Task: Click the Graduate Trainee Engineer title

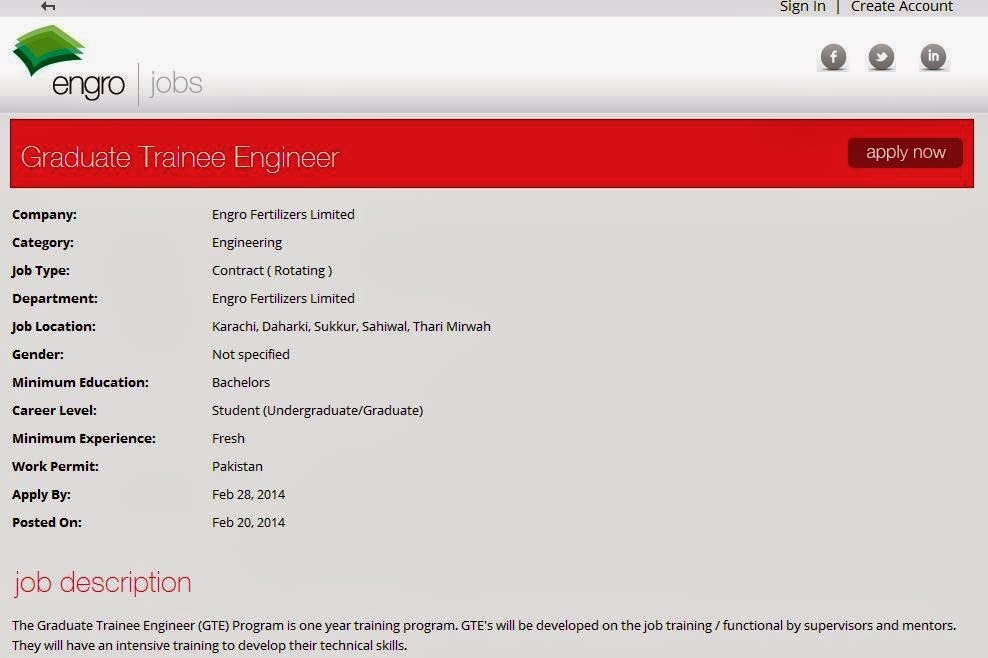Action: [x=180, y=157]
